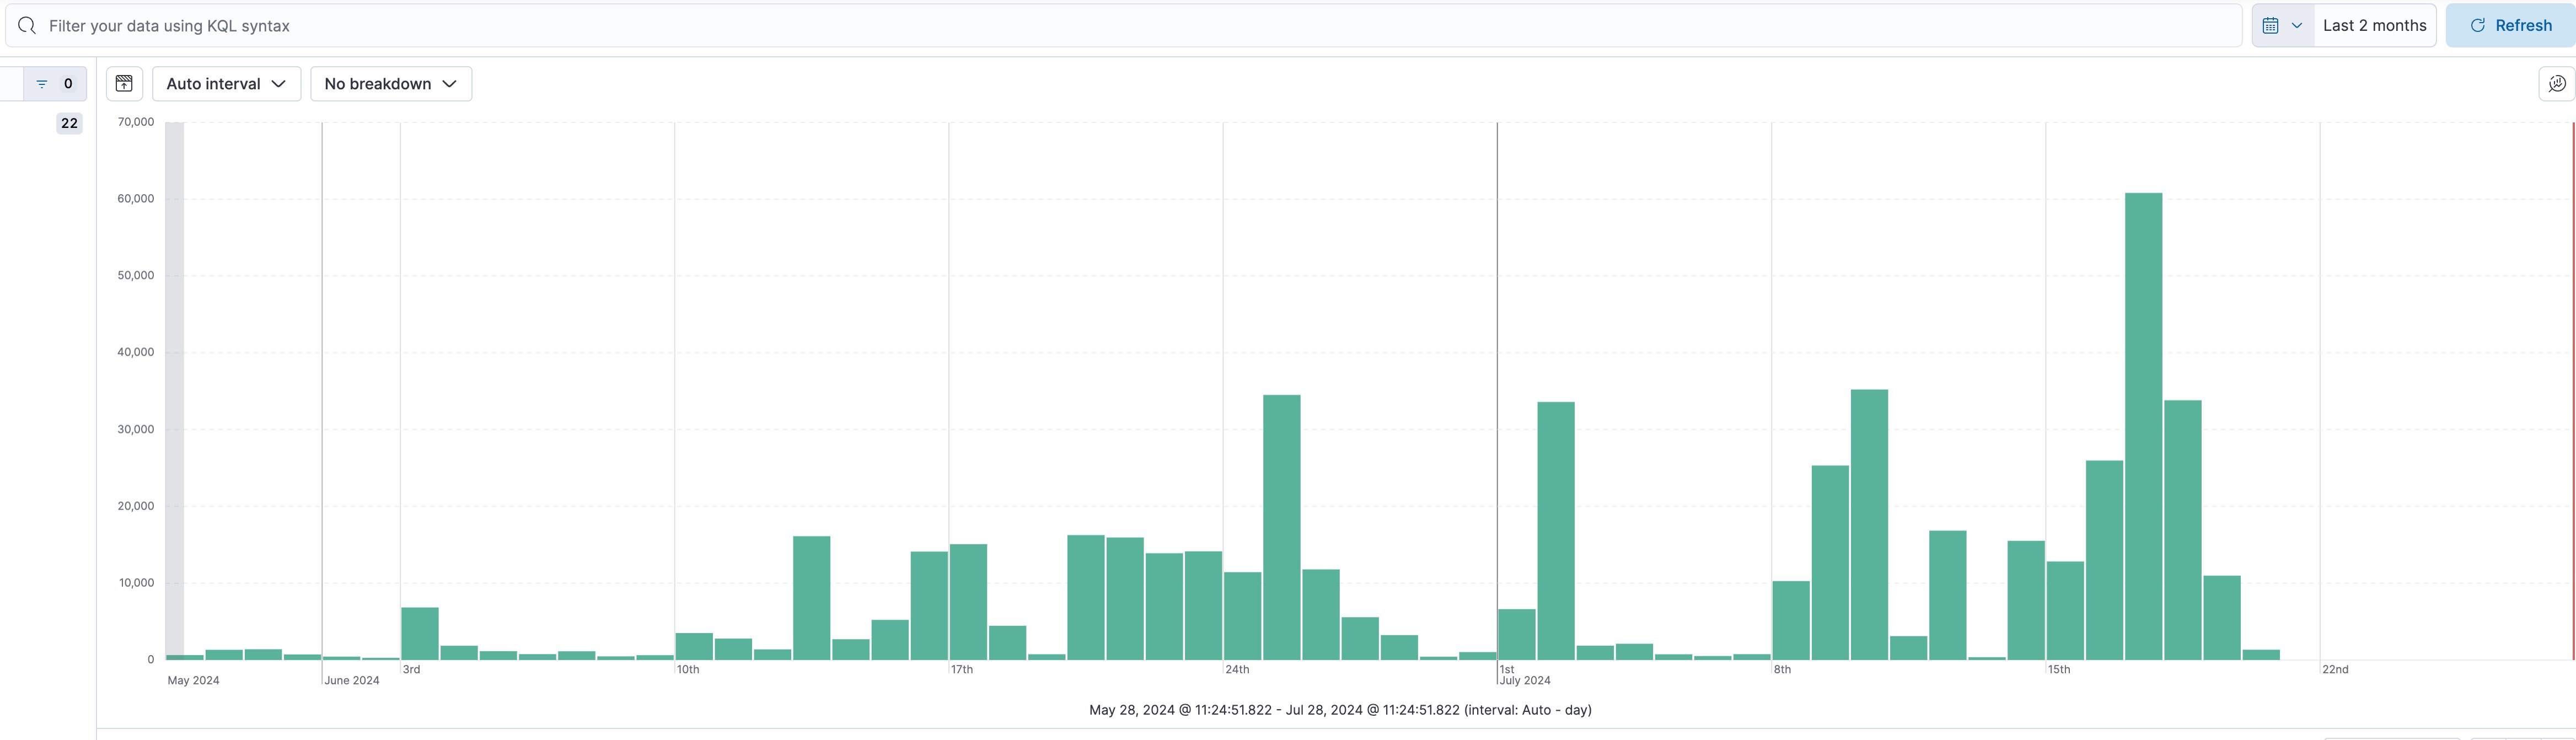Viewport: 2576px width, 740px height.
Task: Click the tallest bar above 60,000
Action: pyautogui.click(x=2143, y=425)
